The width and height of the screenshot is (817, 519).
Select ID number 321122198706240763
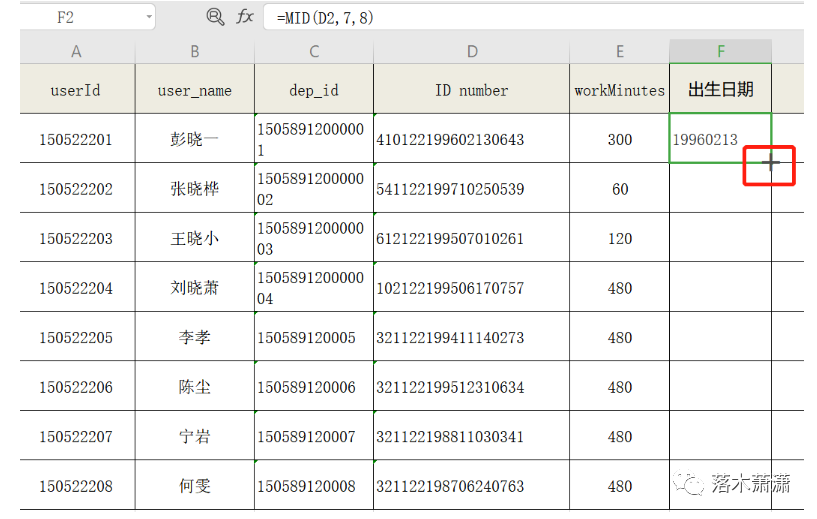tap(472, 485)
